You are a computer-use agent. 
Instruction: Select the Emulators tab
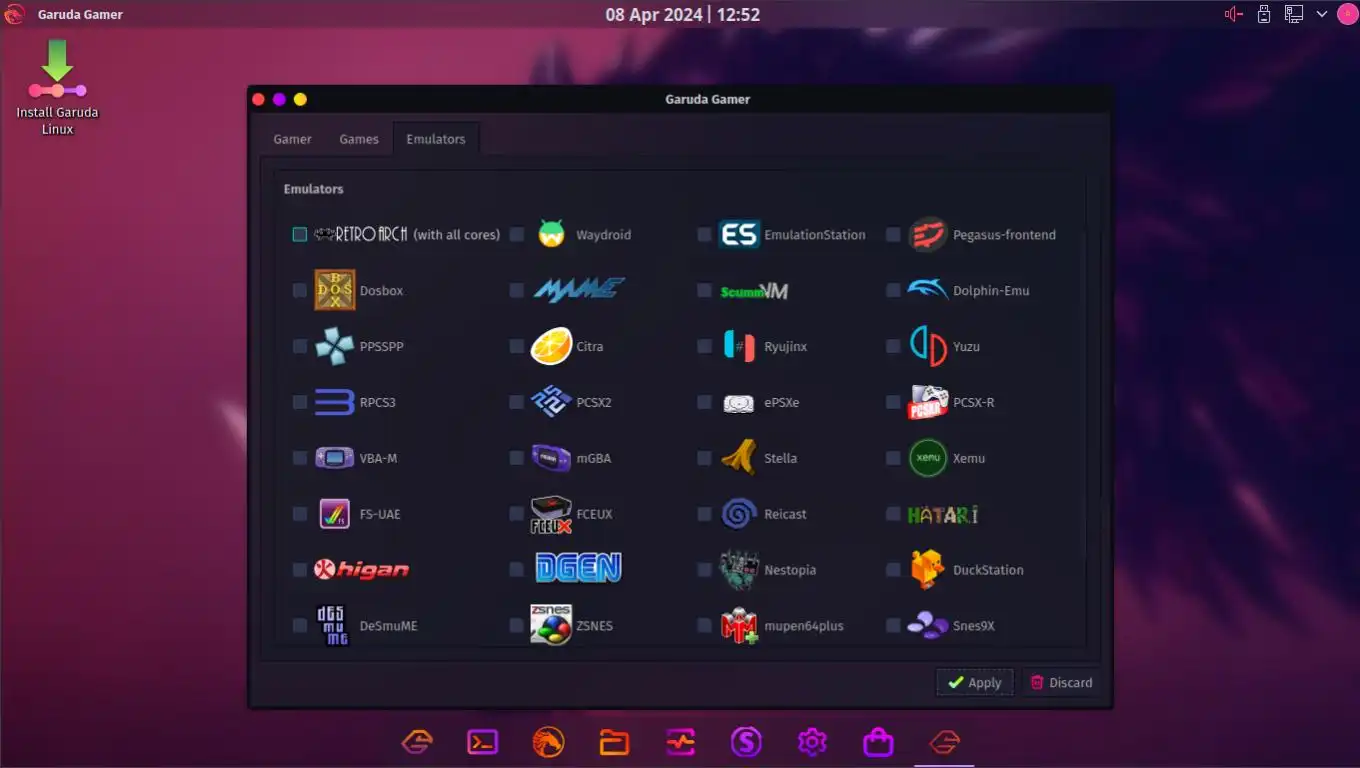(x=436, y=139)
